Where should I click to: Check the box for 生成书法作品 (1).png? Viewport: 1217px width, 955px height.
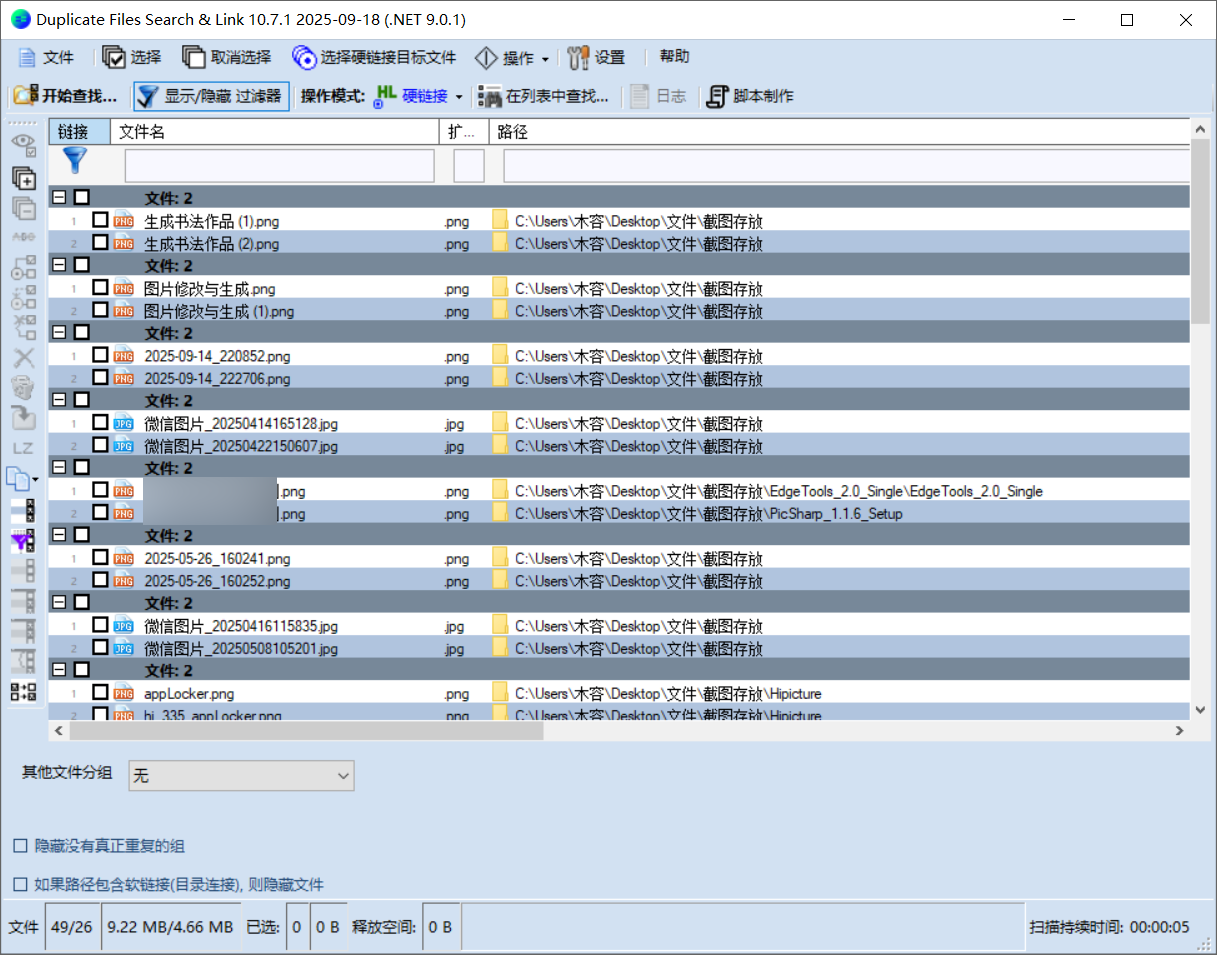coord(100,219)
